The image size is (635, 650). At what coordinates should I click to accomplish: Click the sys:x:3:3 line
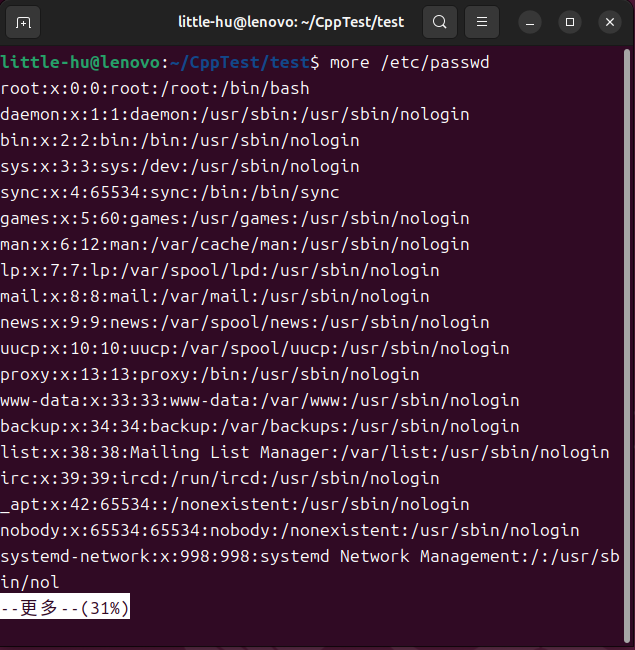click(x=180, y=167)
